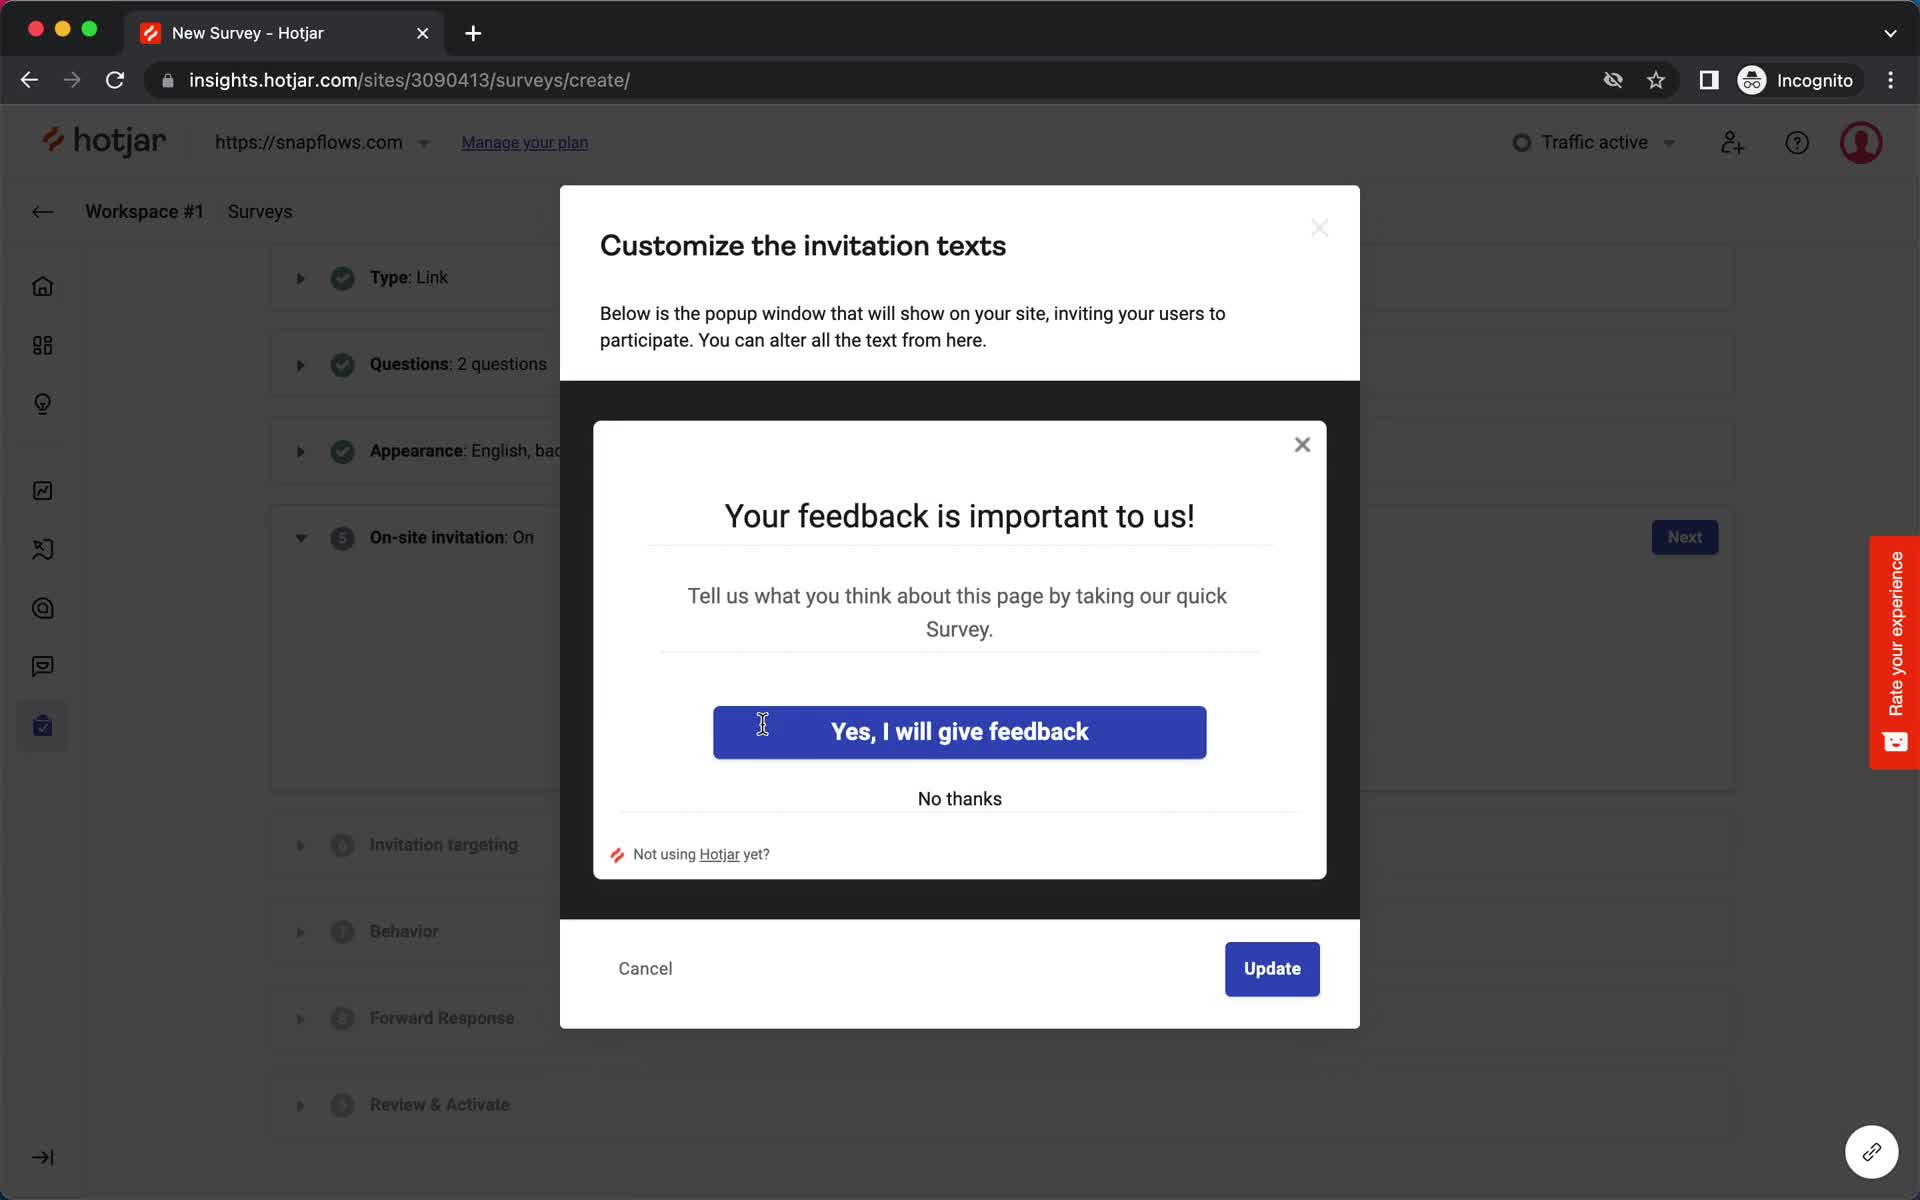
Task: Close the Customize invitation texts dialog
Action: tap(1320, 228)
